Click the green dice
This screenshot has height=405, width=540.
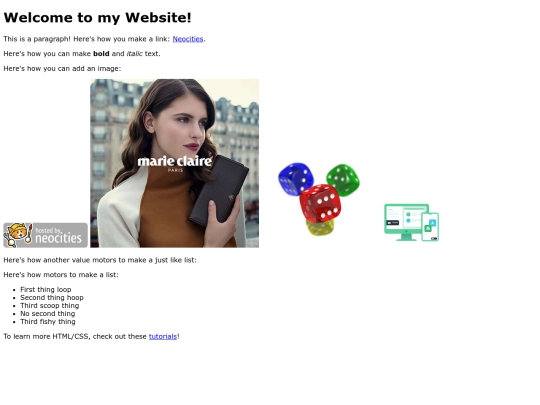(343, 180)
